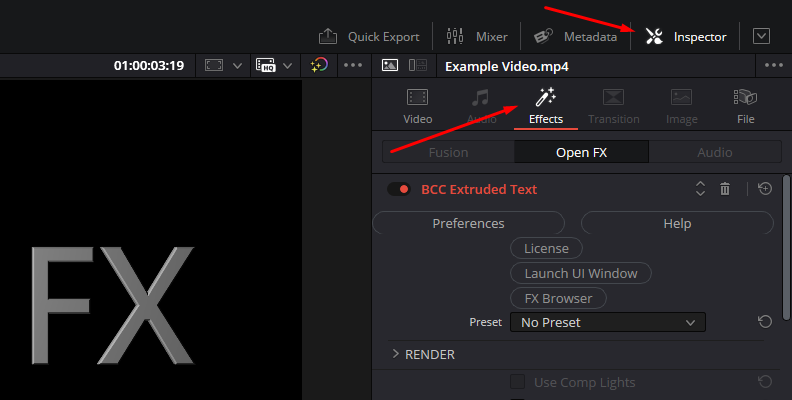The width and height of the screenshot is (792, 400).
Task: Reset the Preset parameter
Action: pos(765,322)
